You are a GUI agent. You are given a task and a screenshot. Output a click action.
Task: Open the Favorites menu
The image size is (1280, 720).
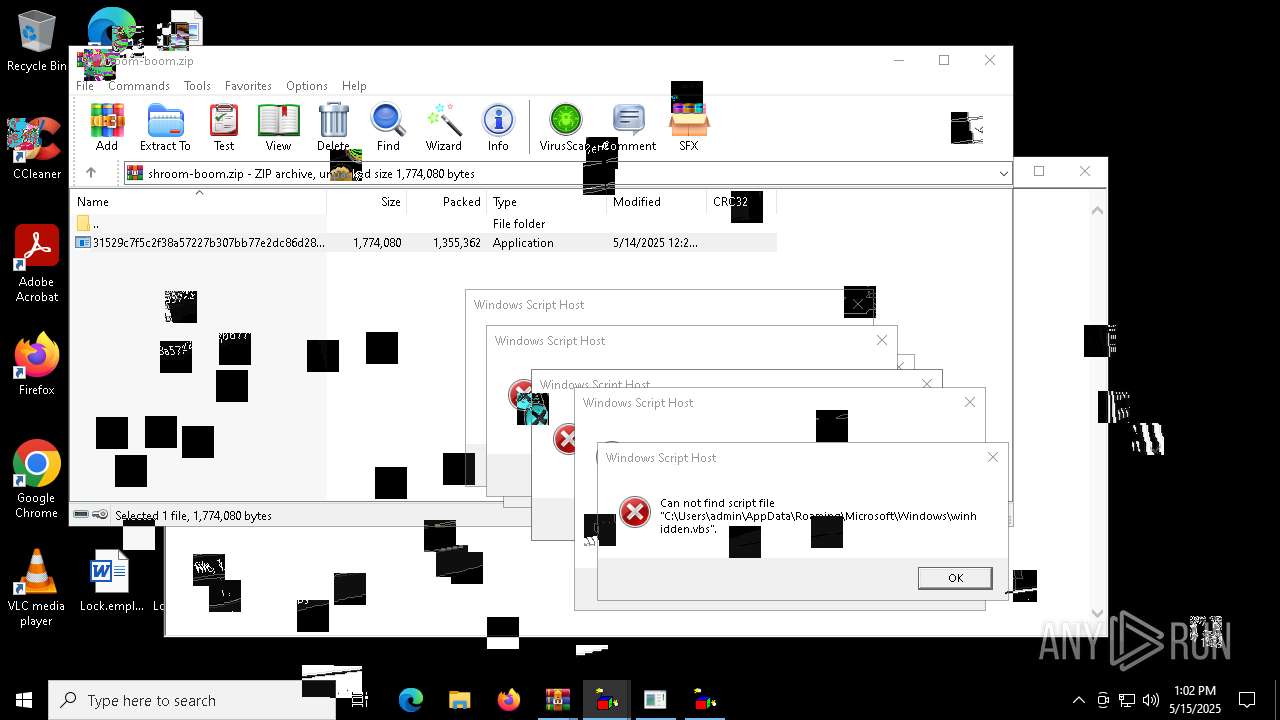[x=248, y=86]
